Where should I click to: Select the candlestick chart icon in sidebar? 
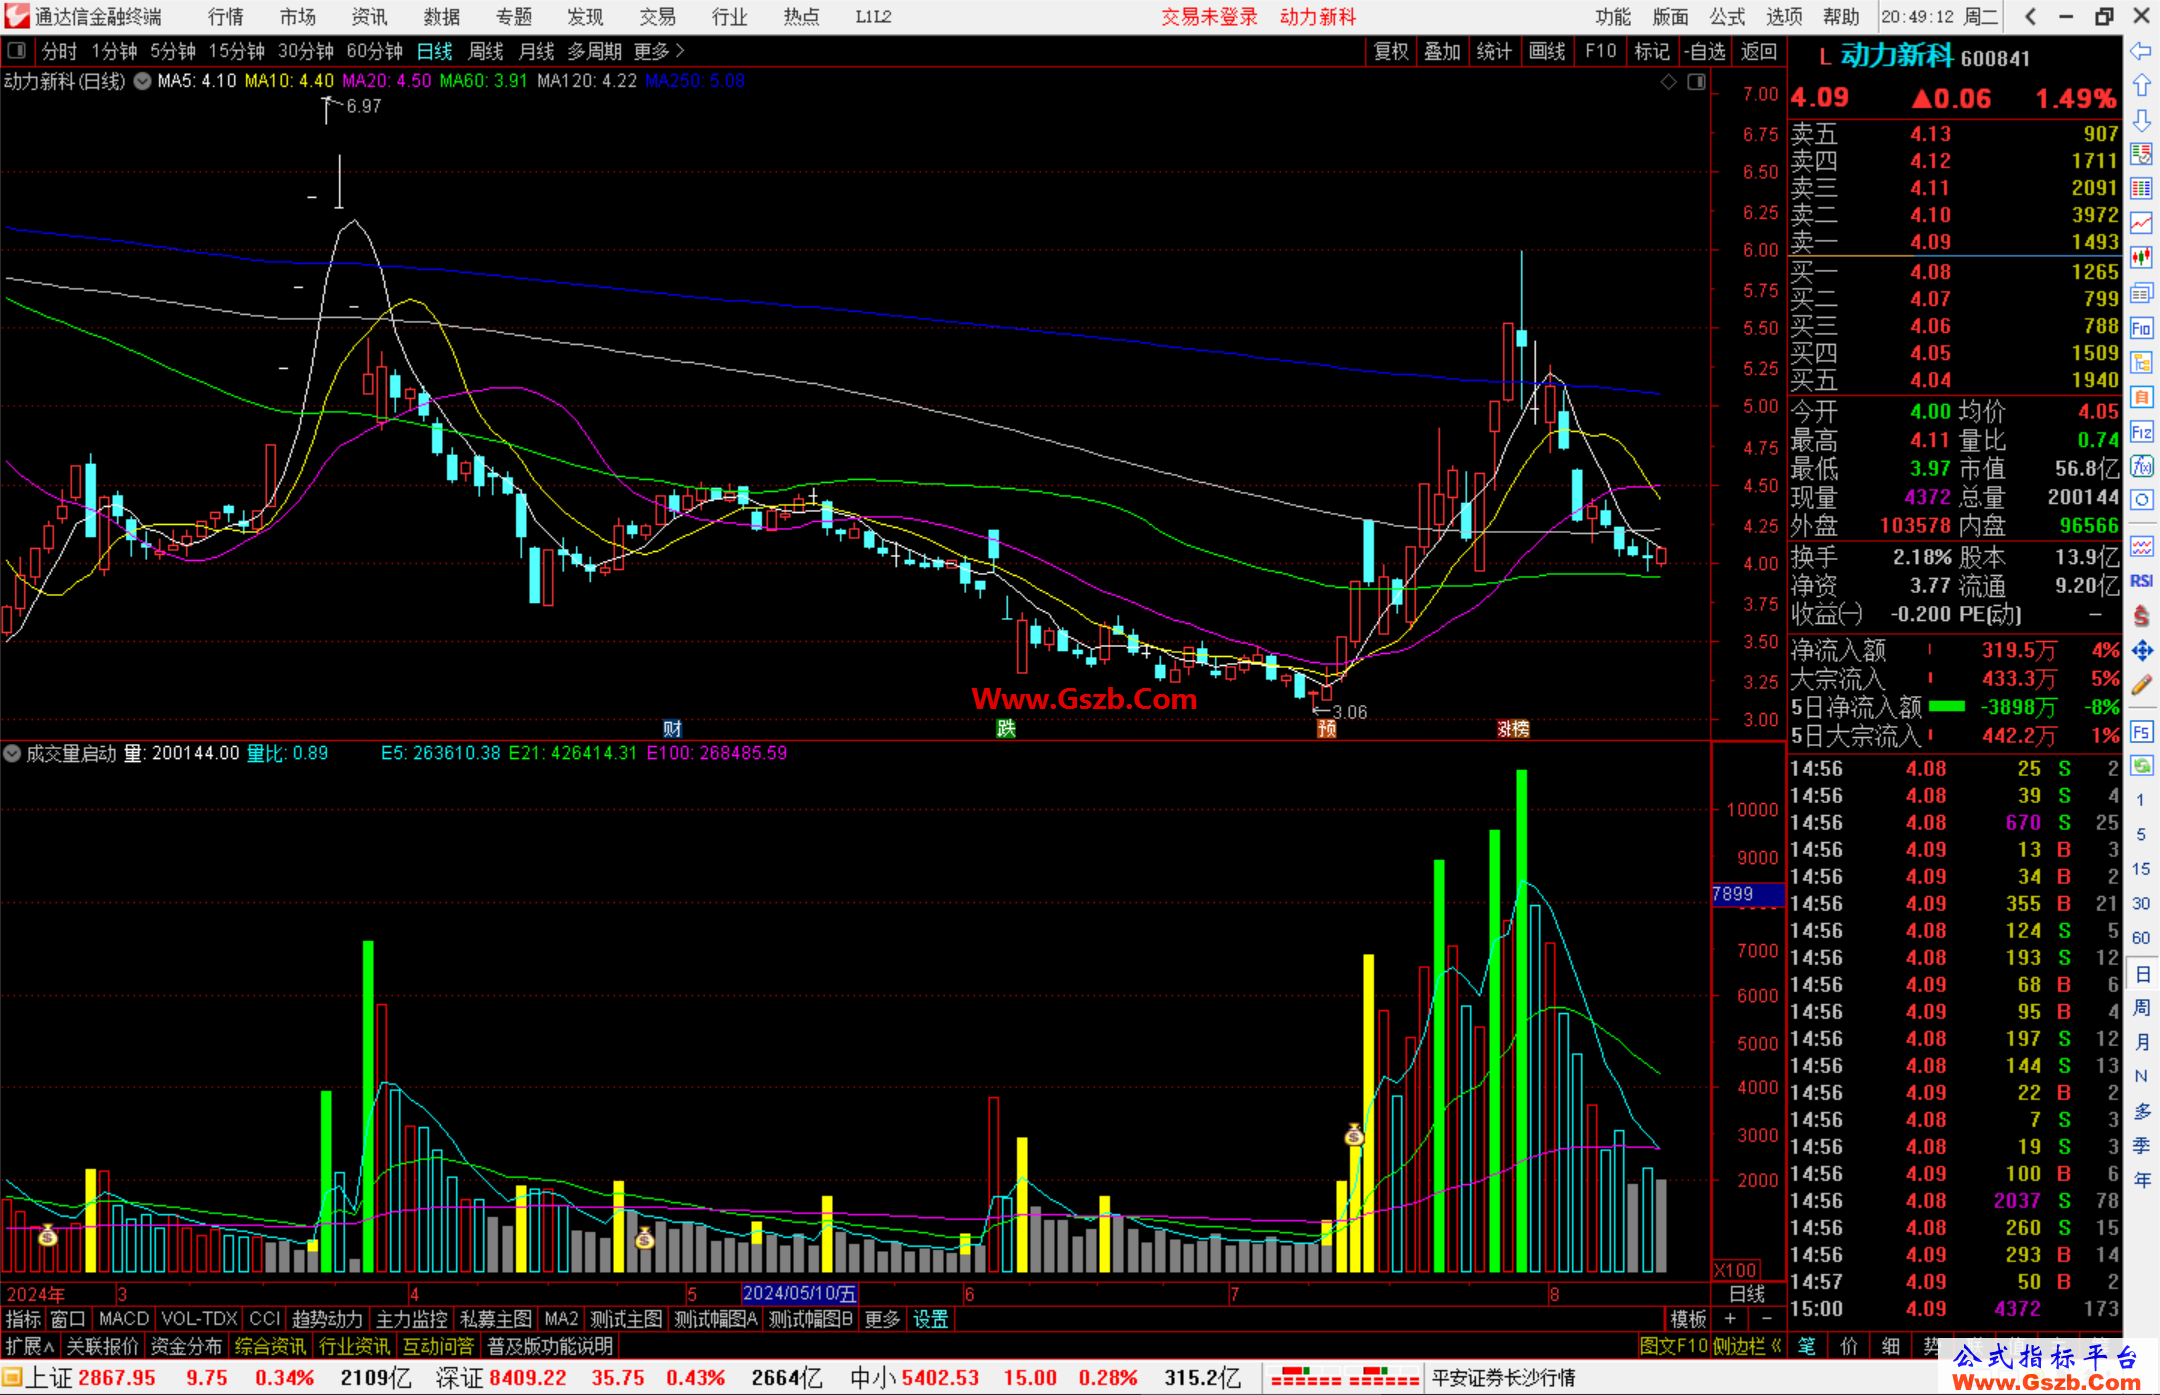pyautogui.click(x=2141, y=258)
